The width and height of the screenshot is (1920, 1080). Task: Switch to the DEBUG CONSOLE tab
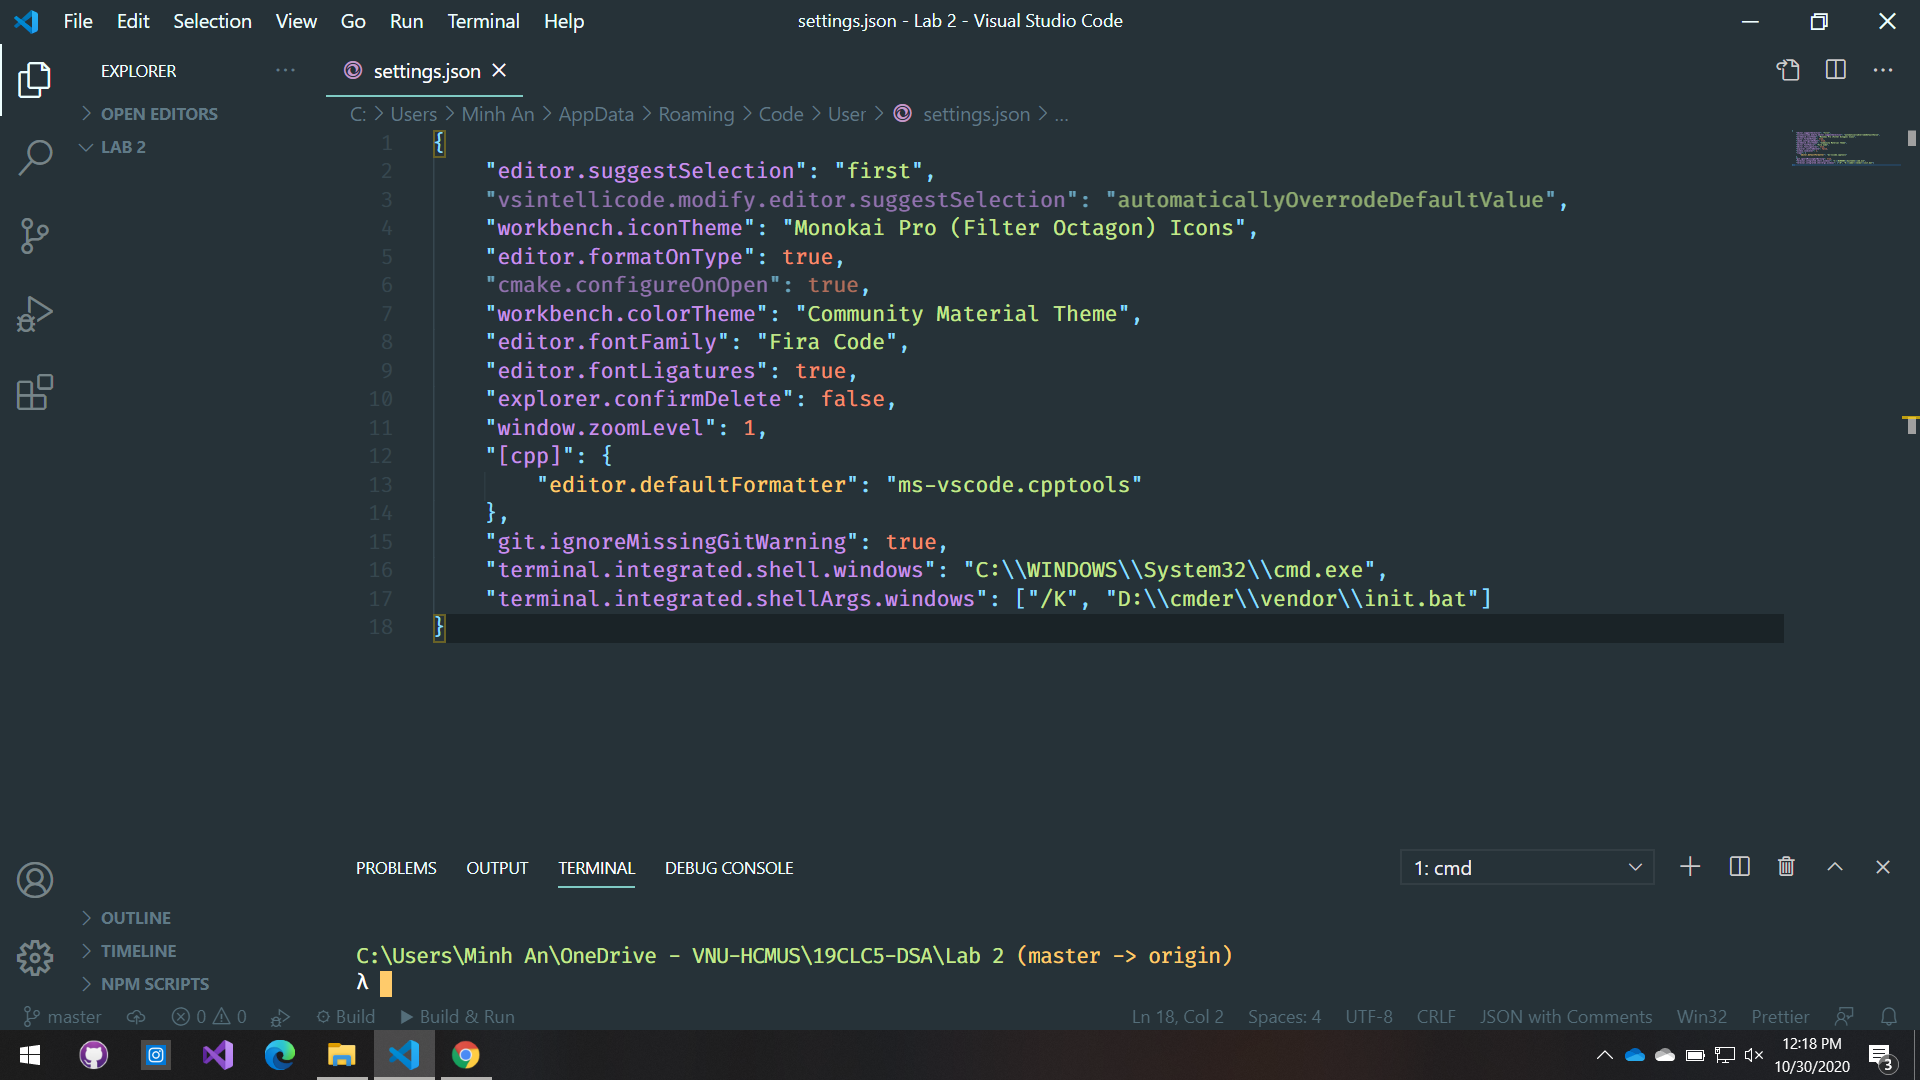pyautogui.click(x=729, y=867)
